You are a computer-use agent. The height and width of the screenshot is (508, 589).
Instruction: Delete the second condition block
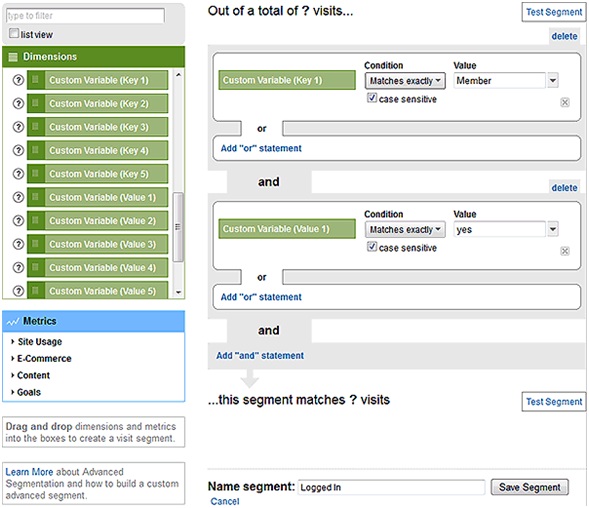click(x=564, y=188)
